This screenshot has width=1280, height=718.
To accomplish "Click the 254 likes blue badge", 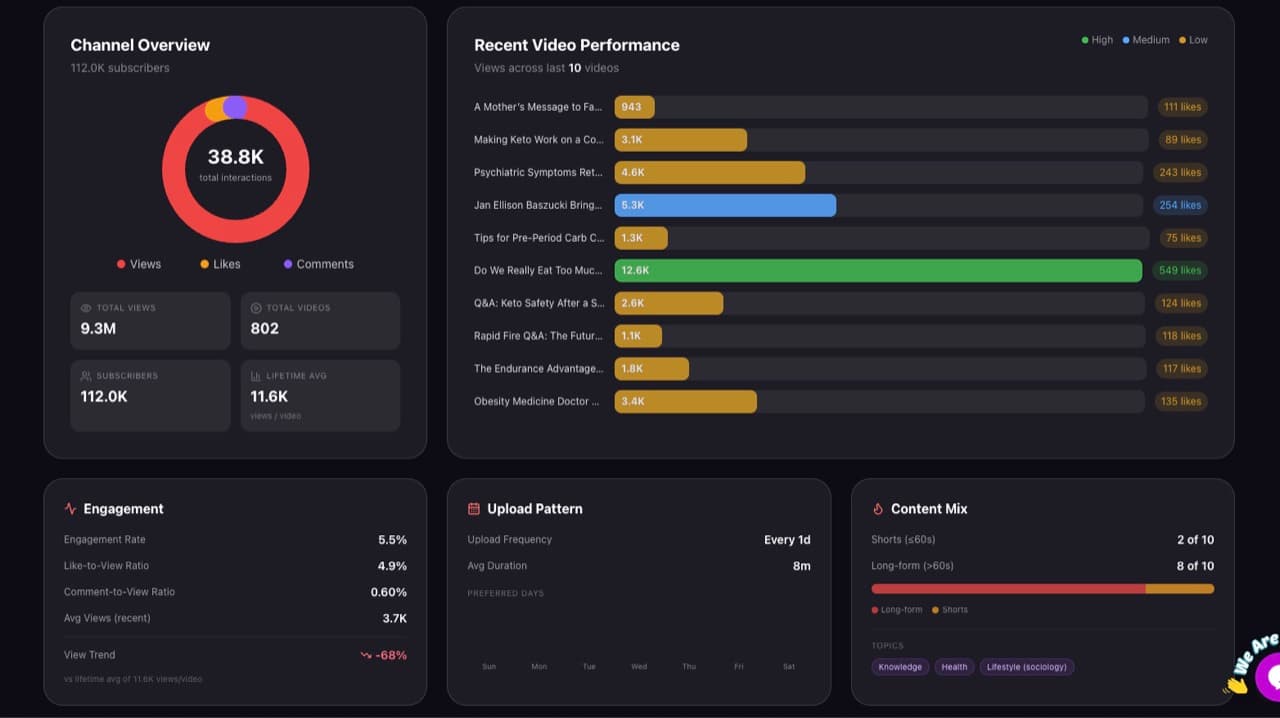I will pos(1180,205).
